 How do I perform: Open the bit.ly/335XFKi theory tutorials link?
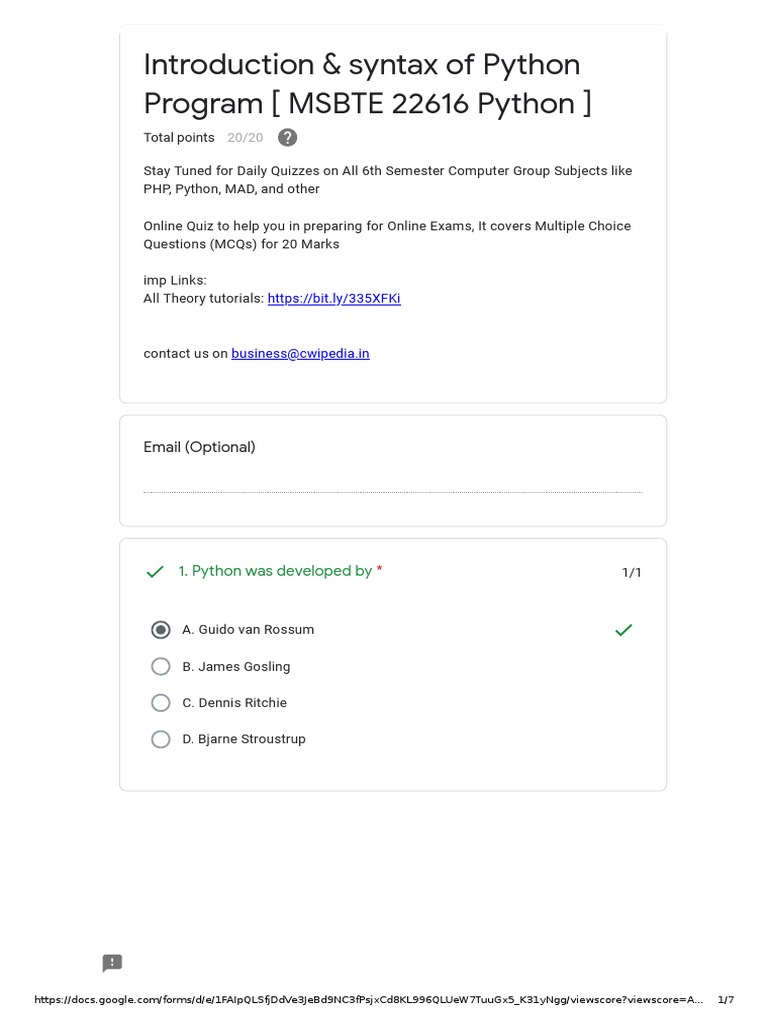click(334, 298)
